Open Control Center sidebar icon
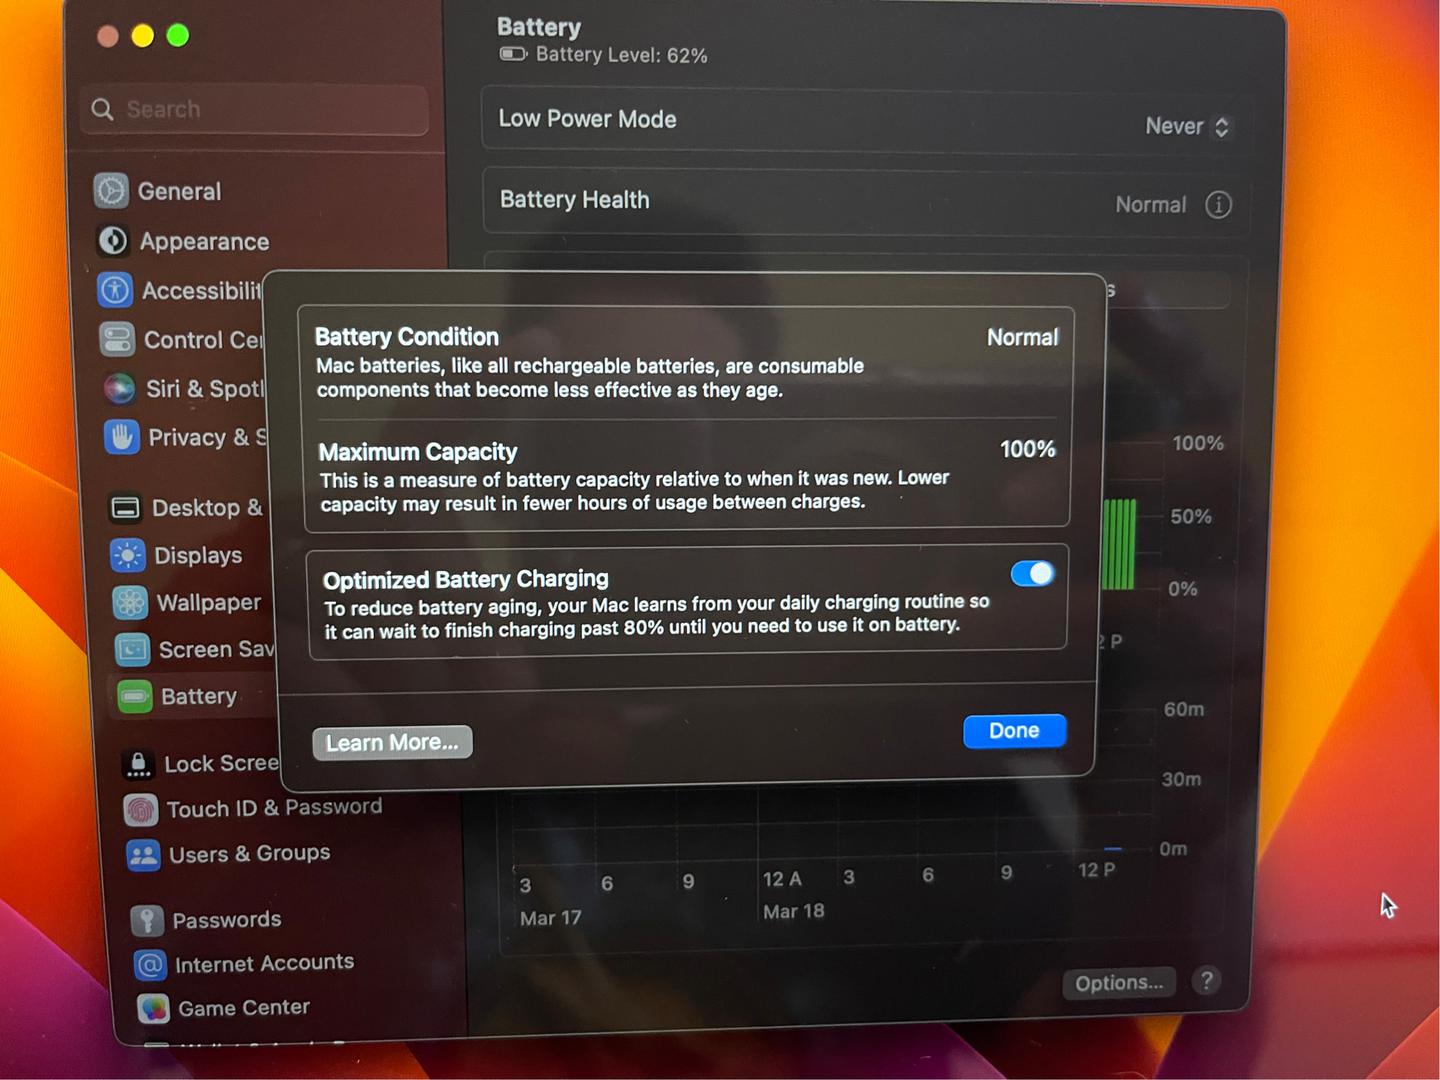 coord(117,339)
